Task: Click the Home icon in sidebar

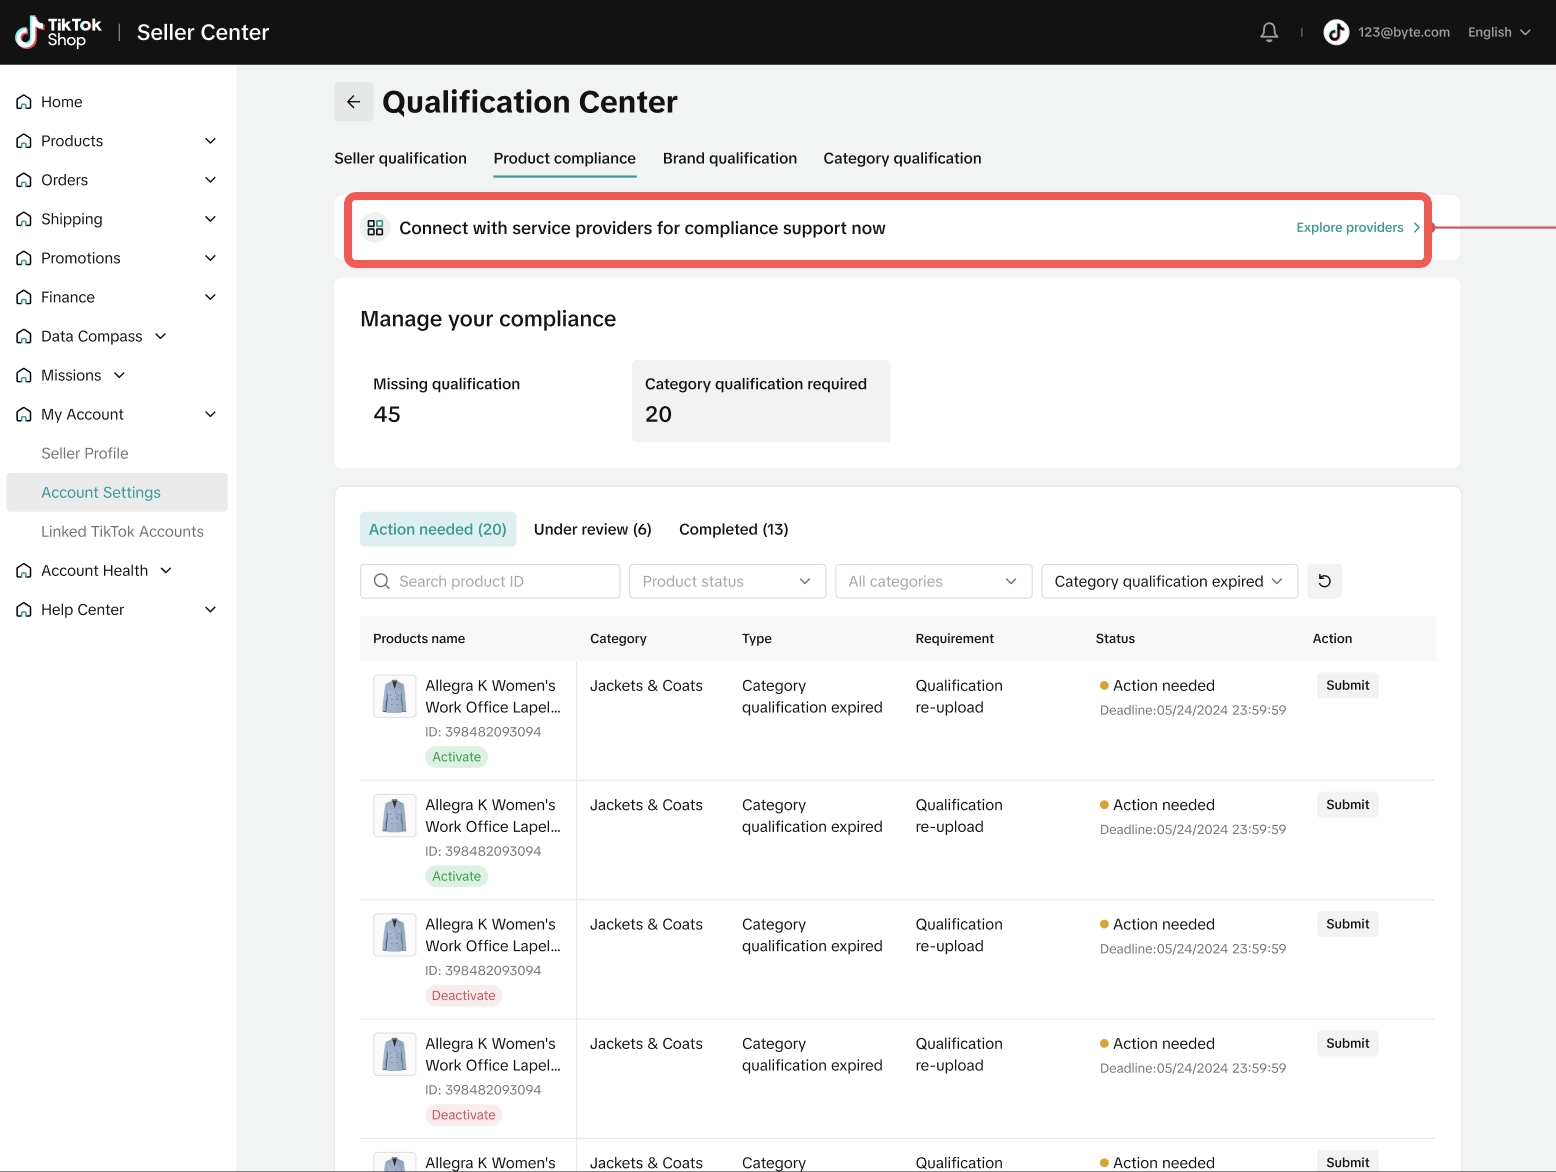Action: click(x=24, y=102)
